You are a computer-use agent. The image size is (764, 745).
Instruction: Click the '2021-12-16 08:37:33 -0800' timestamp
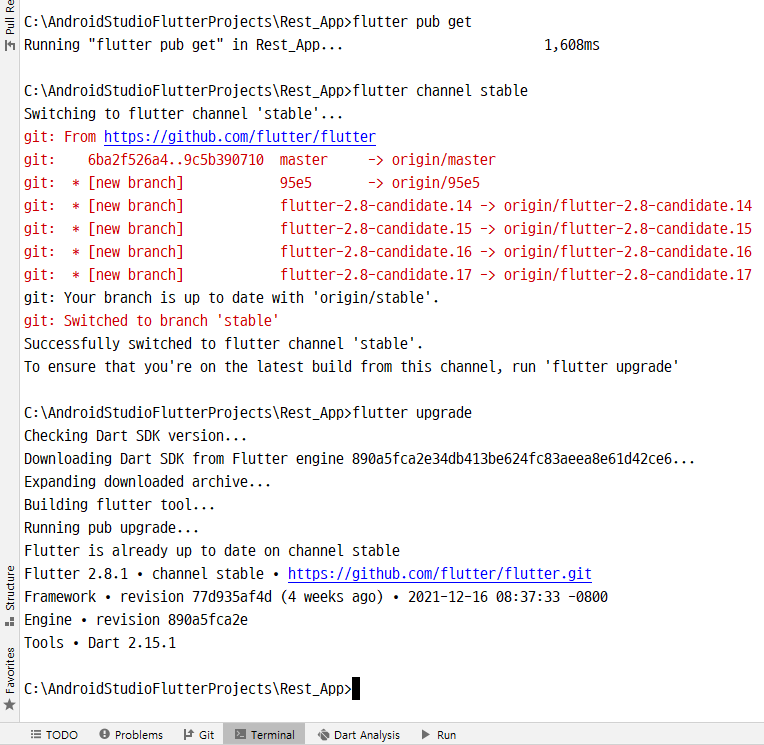(508, 597)
